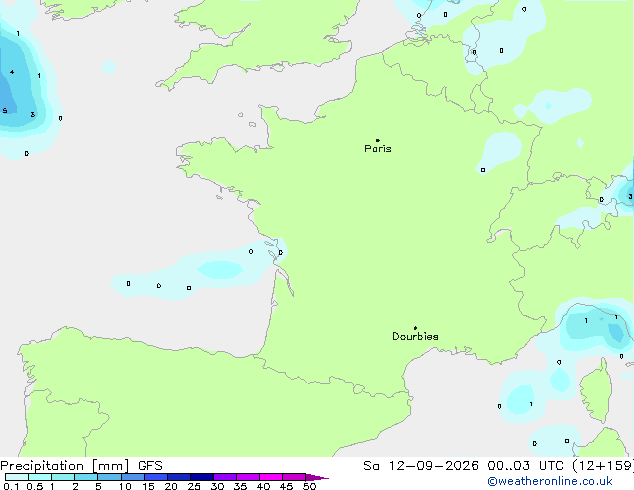Click the GFS model label
The image size is (634, 490).
pos(150,466)
